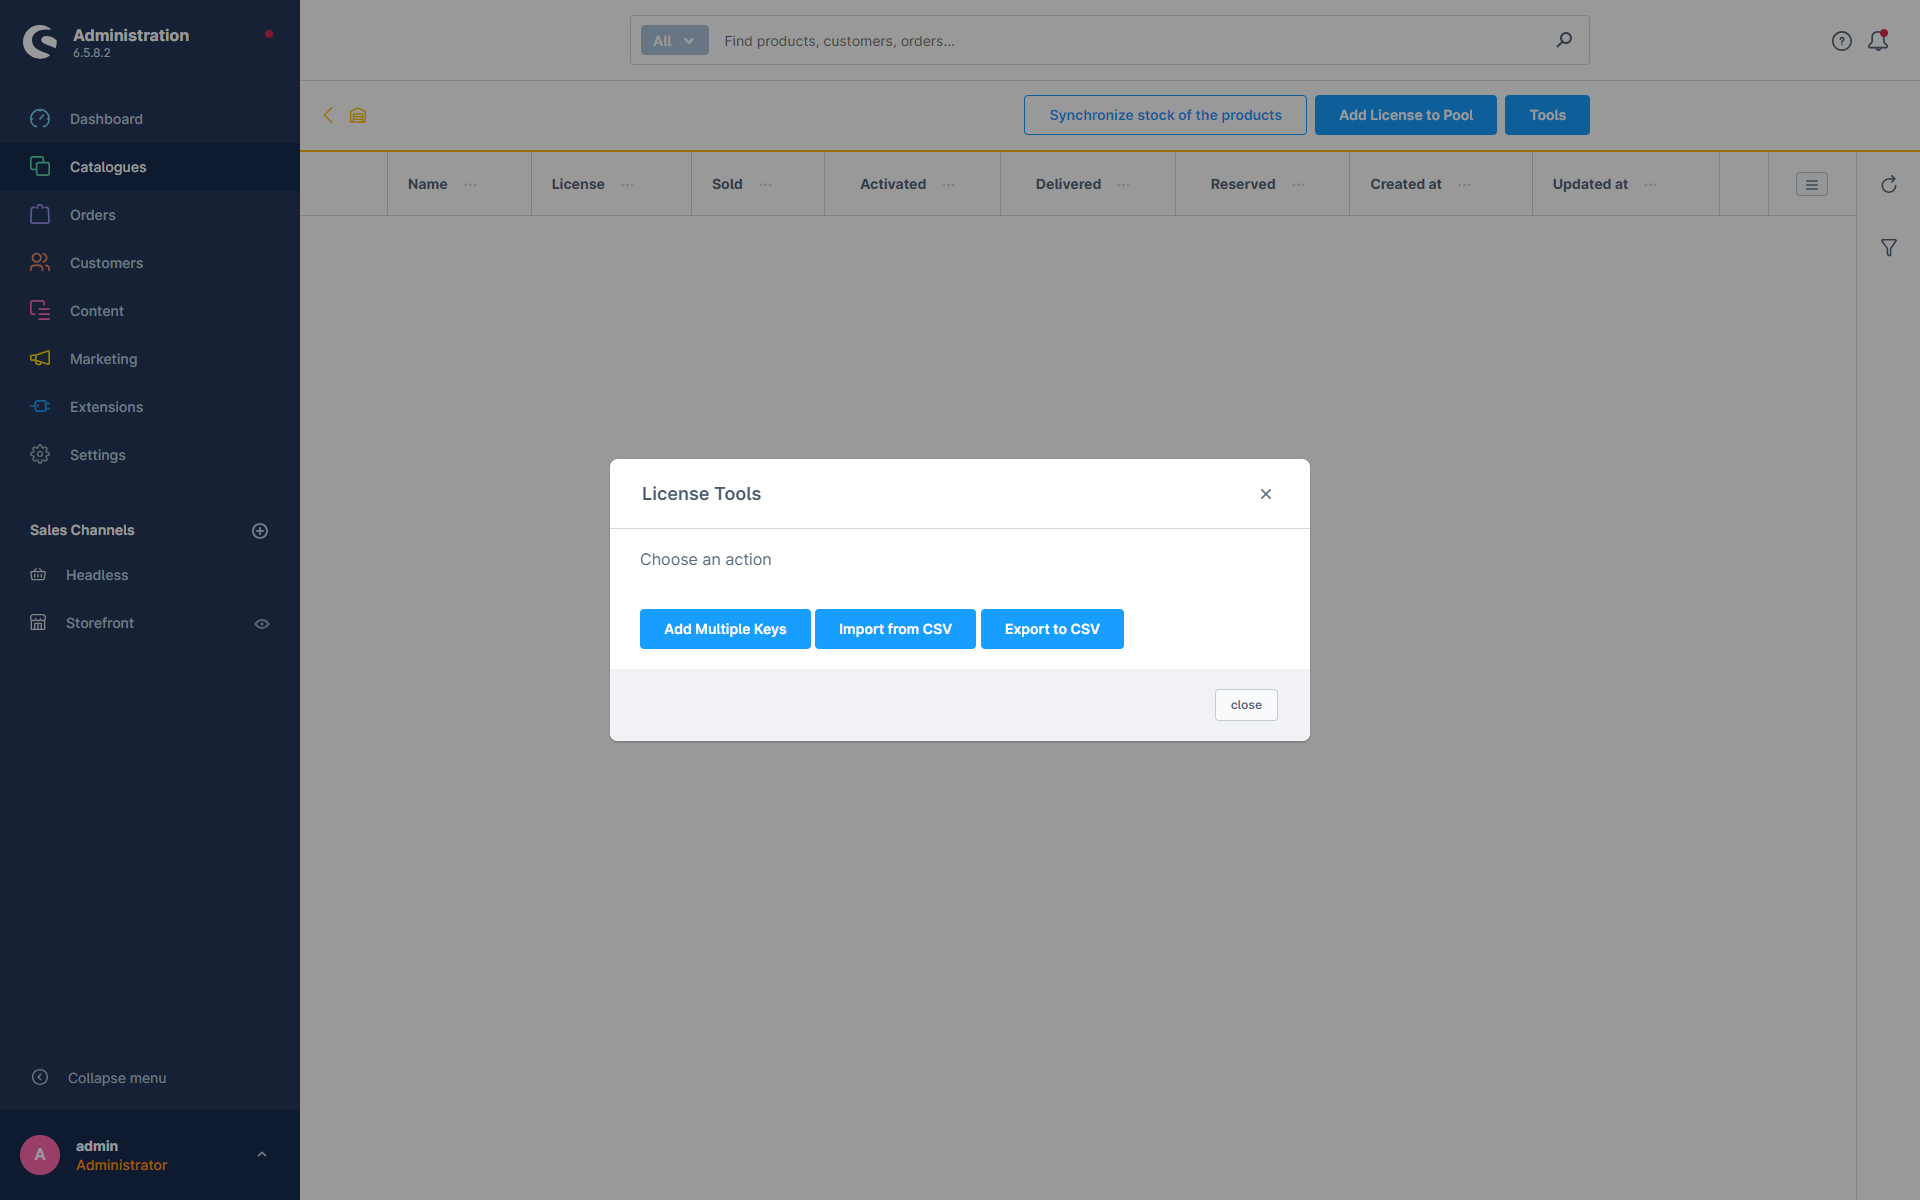
Task: Expand Settings menu item
Action: coord(98,455)
